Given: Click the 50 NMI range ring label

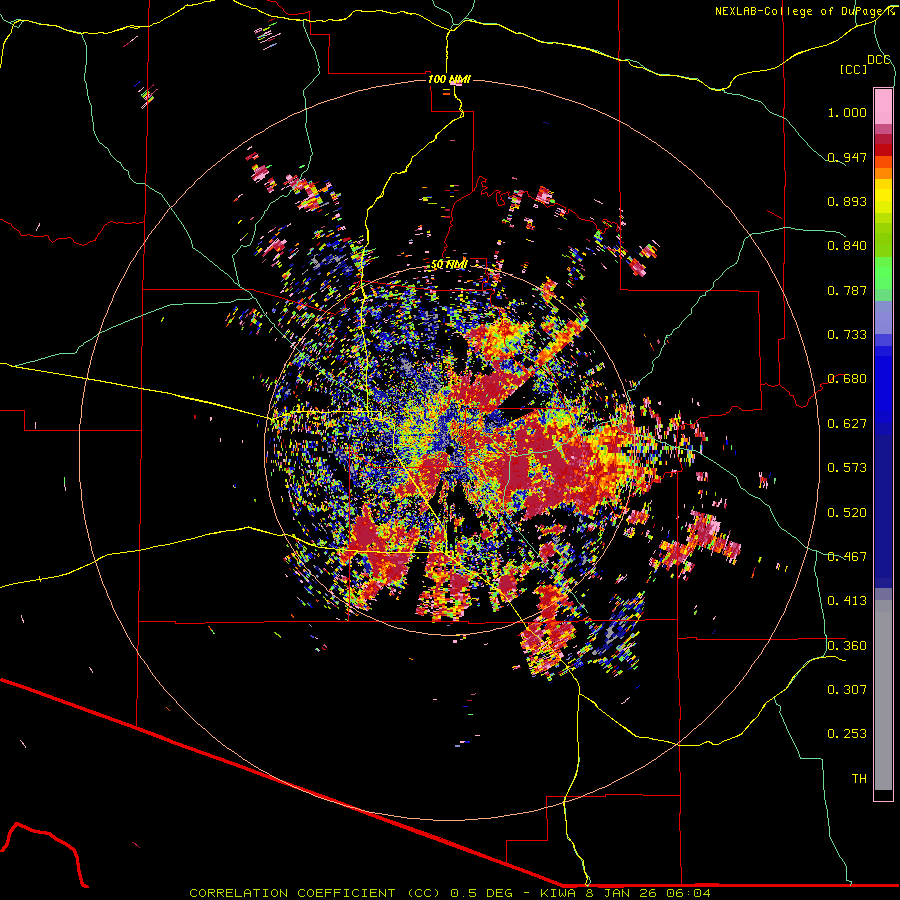Looking at the screenshot, I should (x=449, y=265).
